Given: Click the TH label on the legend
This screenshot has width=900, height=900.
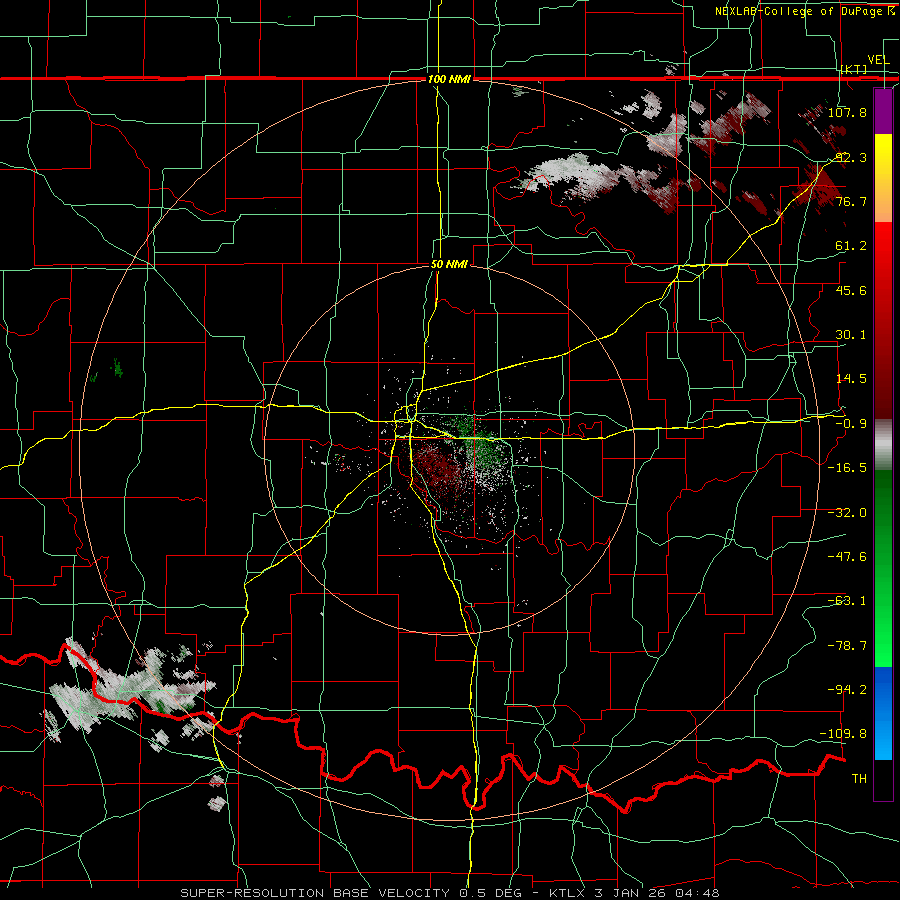Looking at the screenshot, I should [859, 779].
